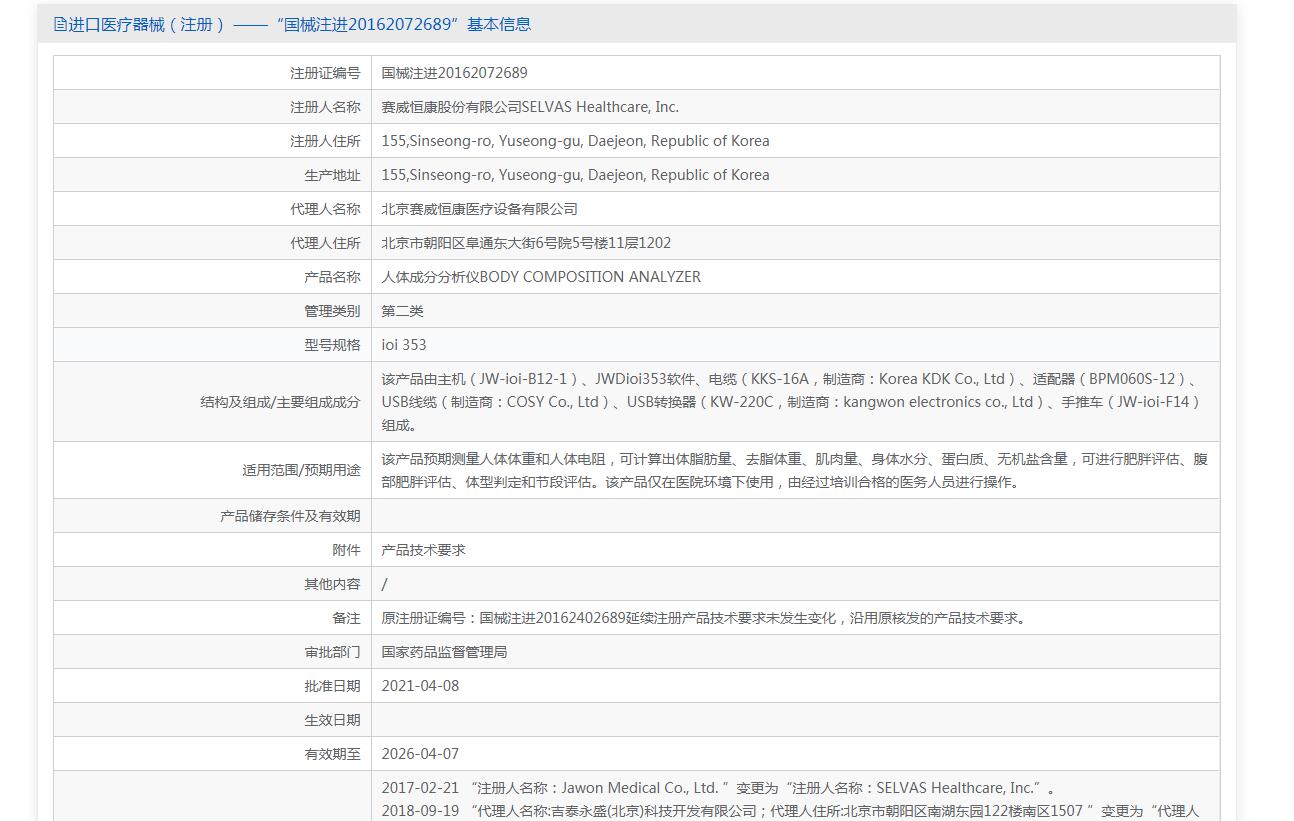Click the approval department 国家药品监督管理局
The image size is (1294, 821).
[x=444, y=652]
